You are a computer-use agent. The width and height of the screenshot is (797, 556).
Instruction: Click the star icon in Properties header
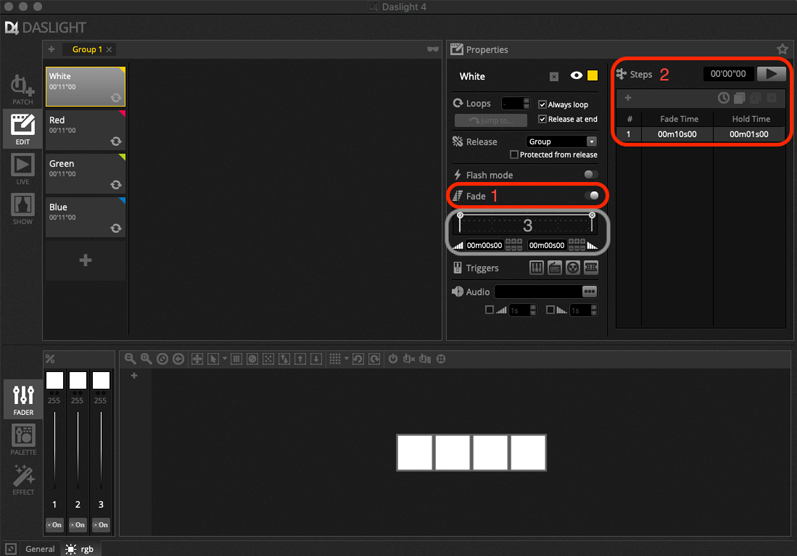[782, 49]
